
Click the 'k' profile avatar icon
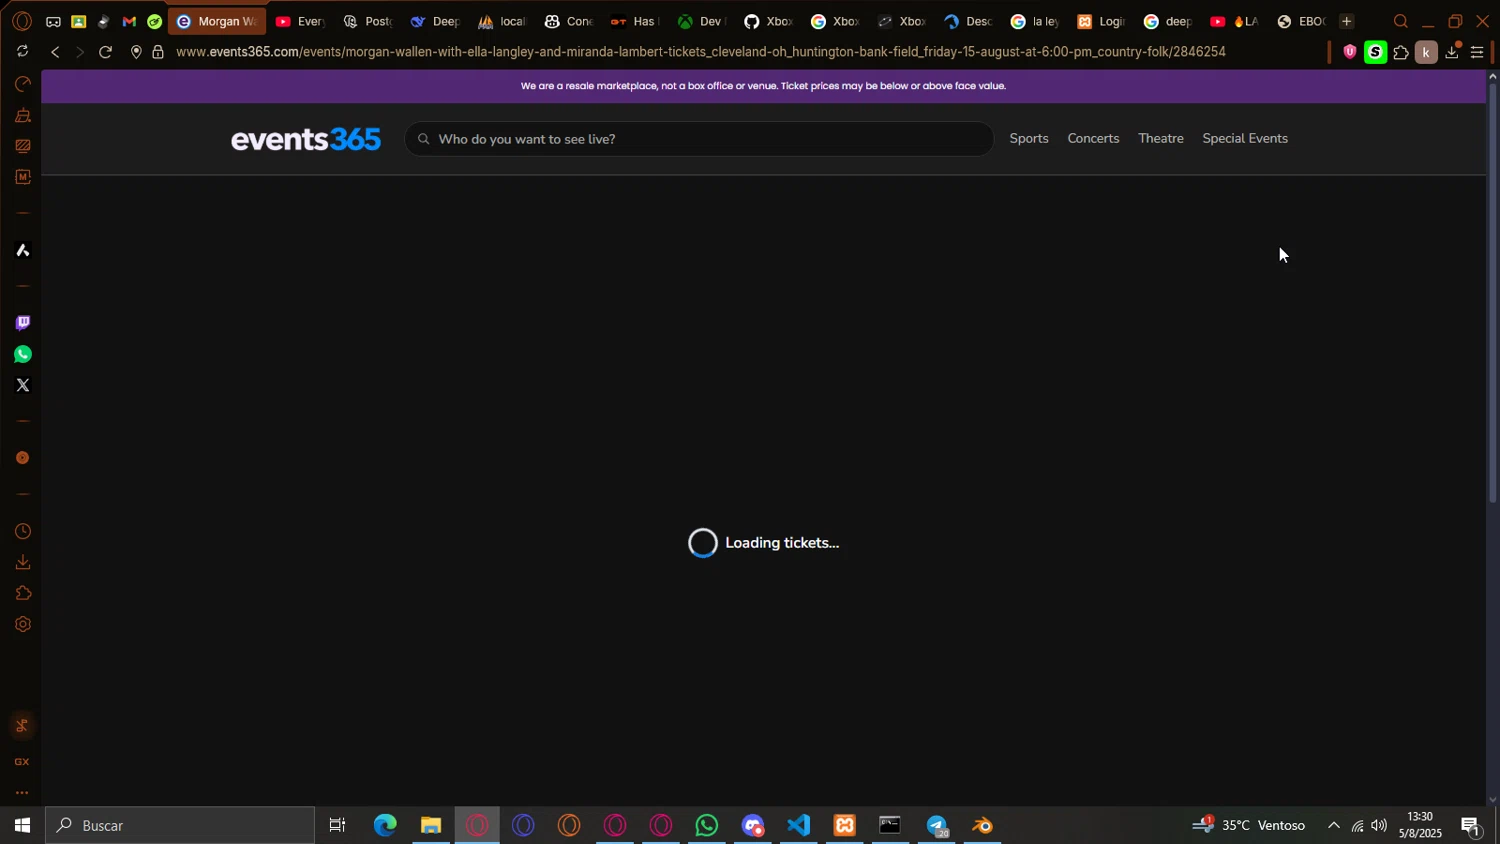point(1426,52)
